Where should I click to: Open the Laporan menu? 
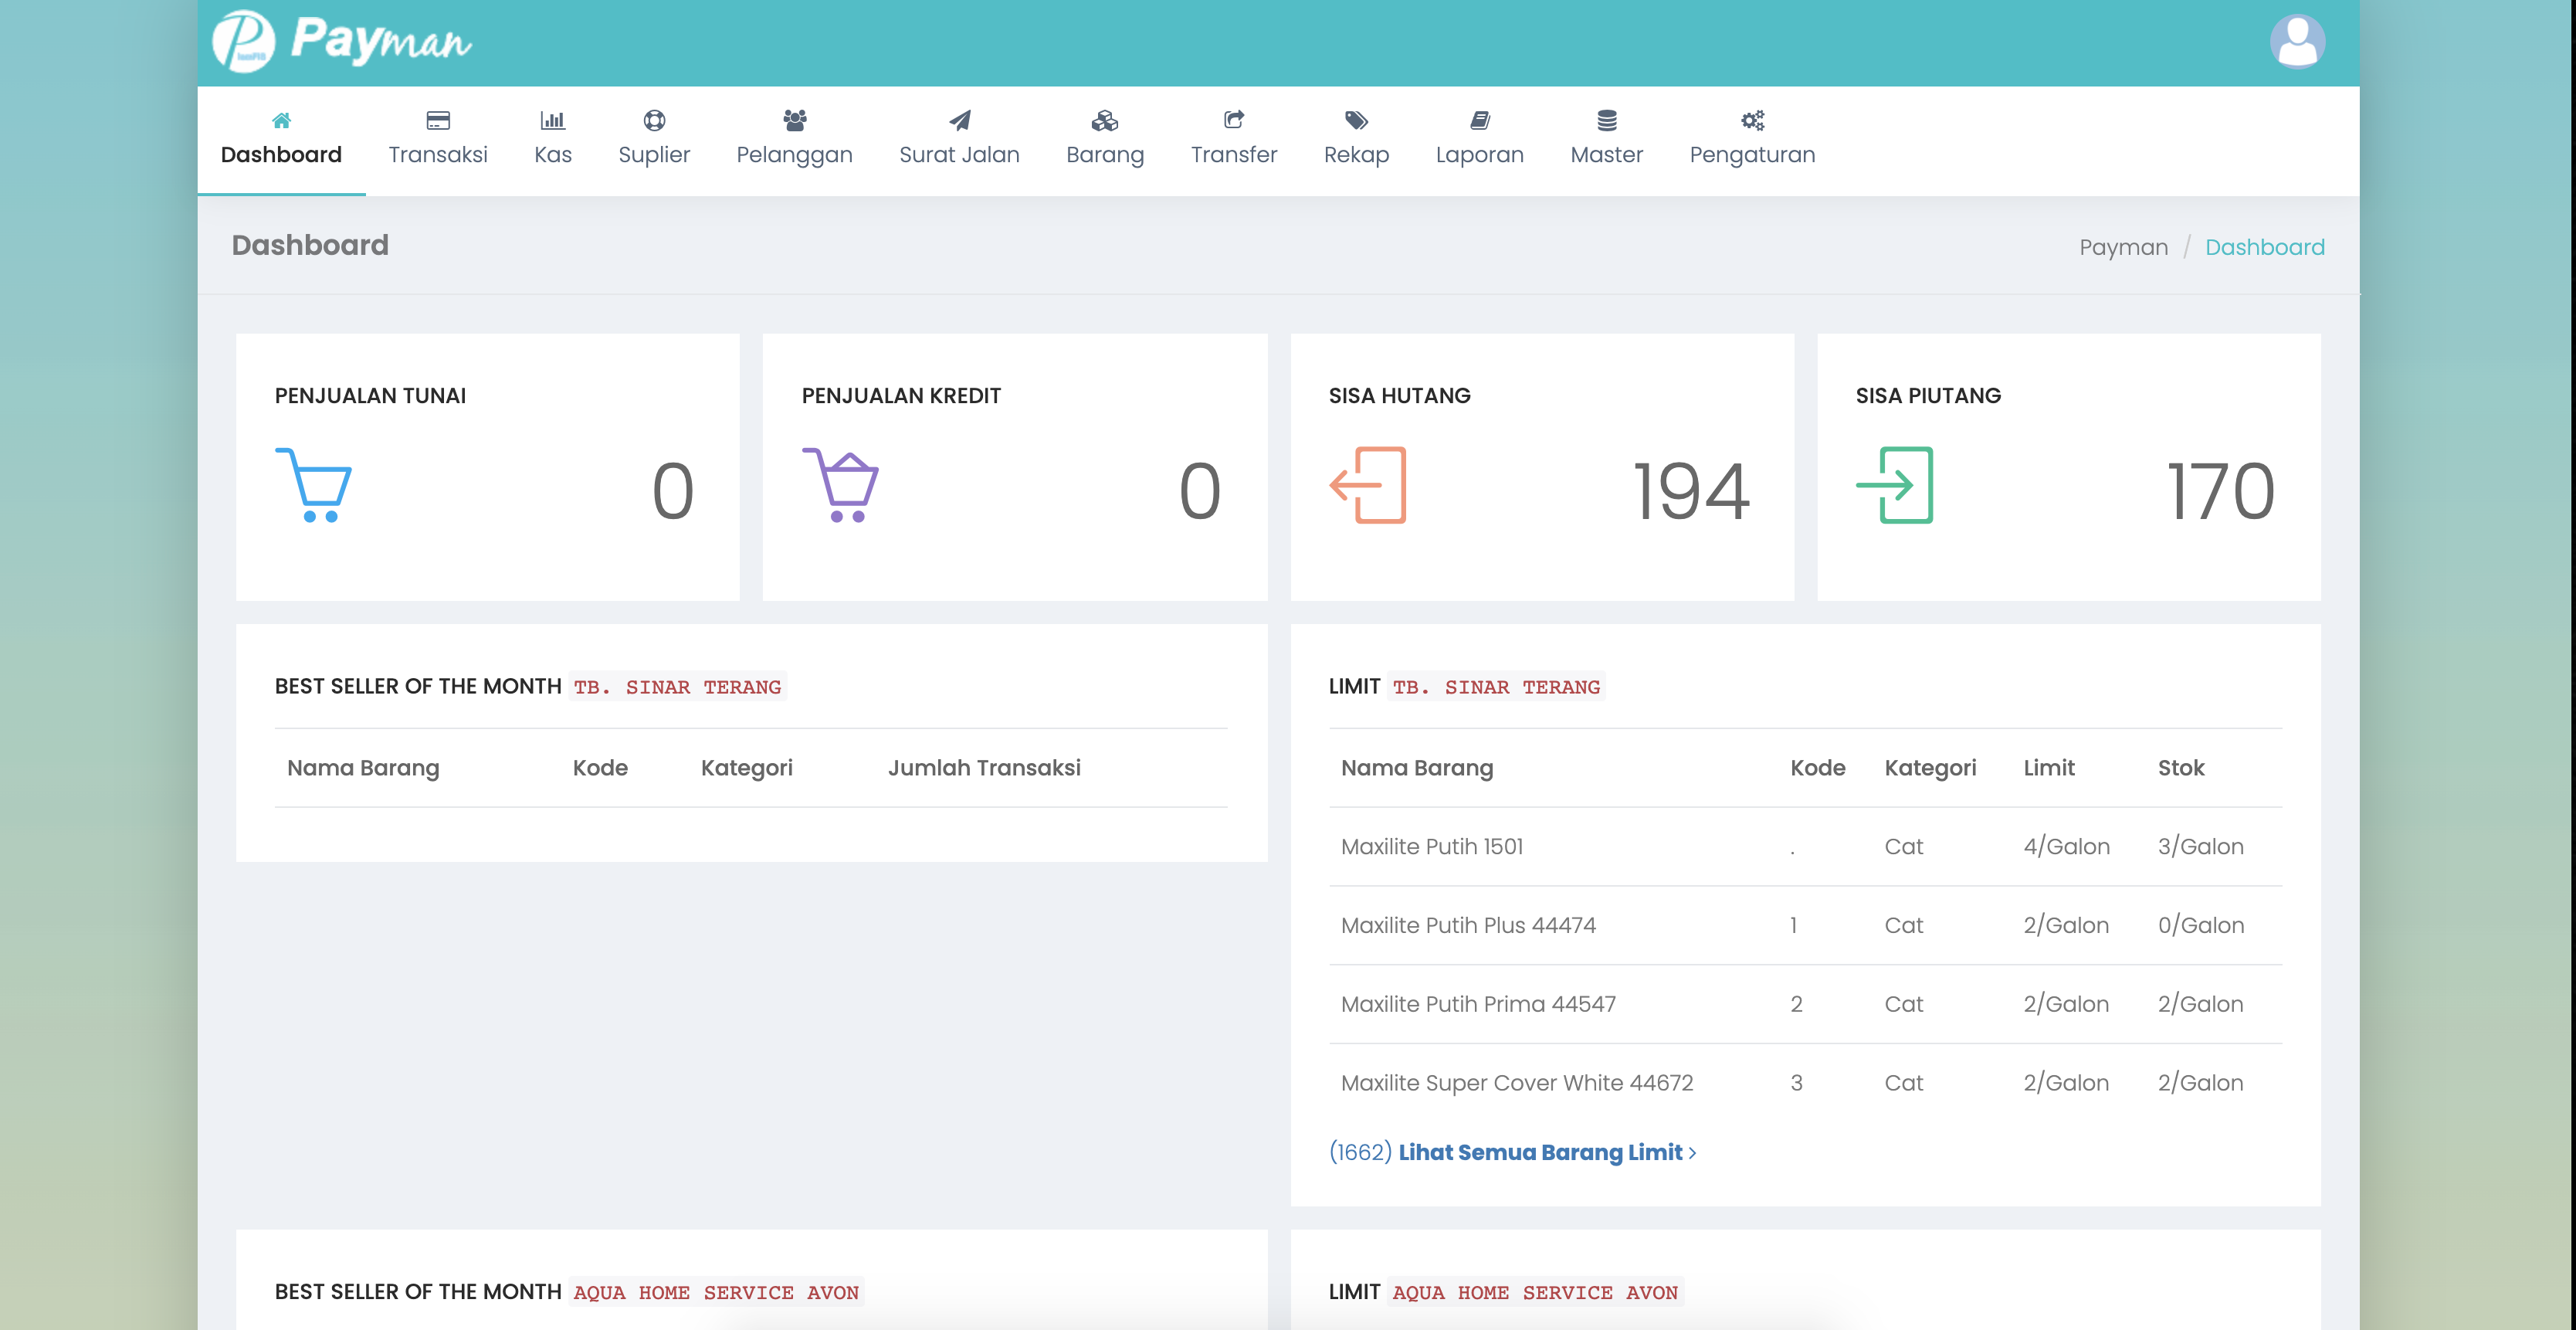click(x=1479, y=140)
